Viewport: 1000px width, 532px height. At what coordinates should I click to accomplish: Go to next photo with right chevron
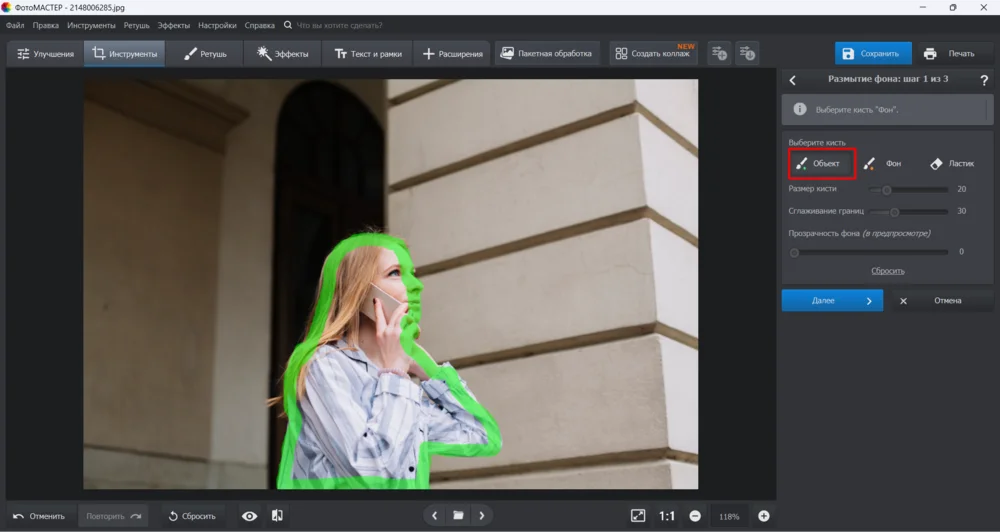point(481,516)
